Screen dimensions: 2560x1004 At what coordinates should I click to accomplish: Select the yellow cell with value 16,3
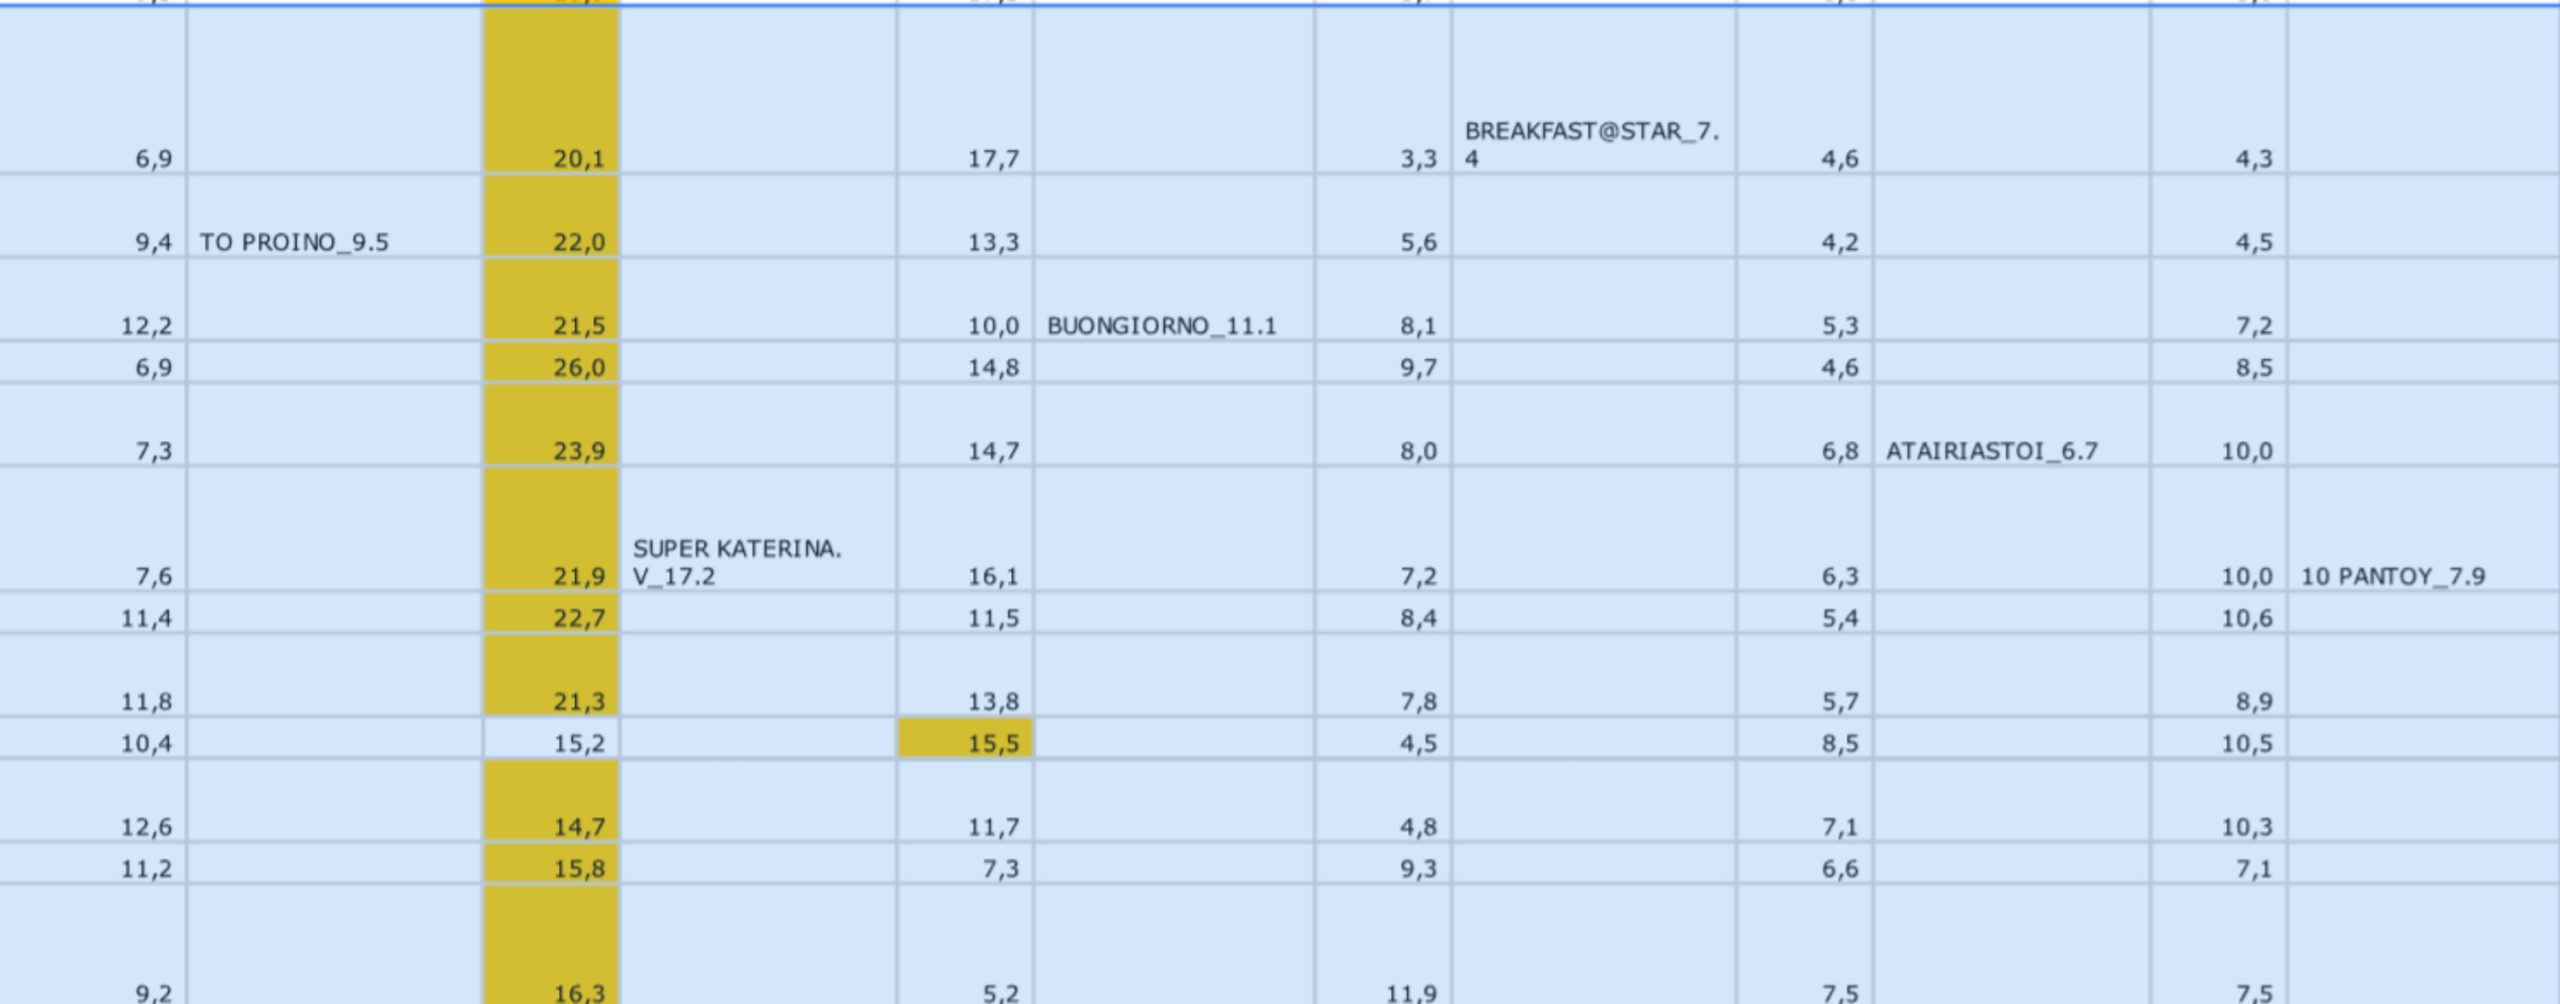pos(551,946)
